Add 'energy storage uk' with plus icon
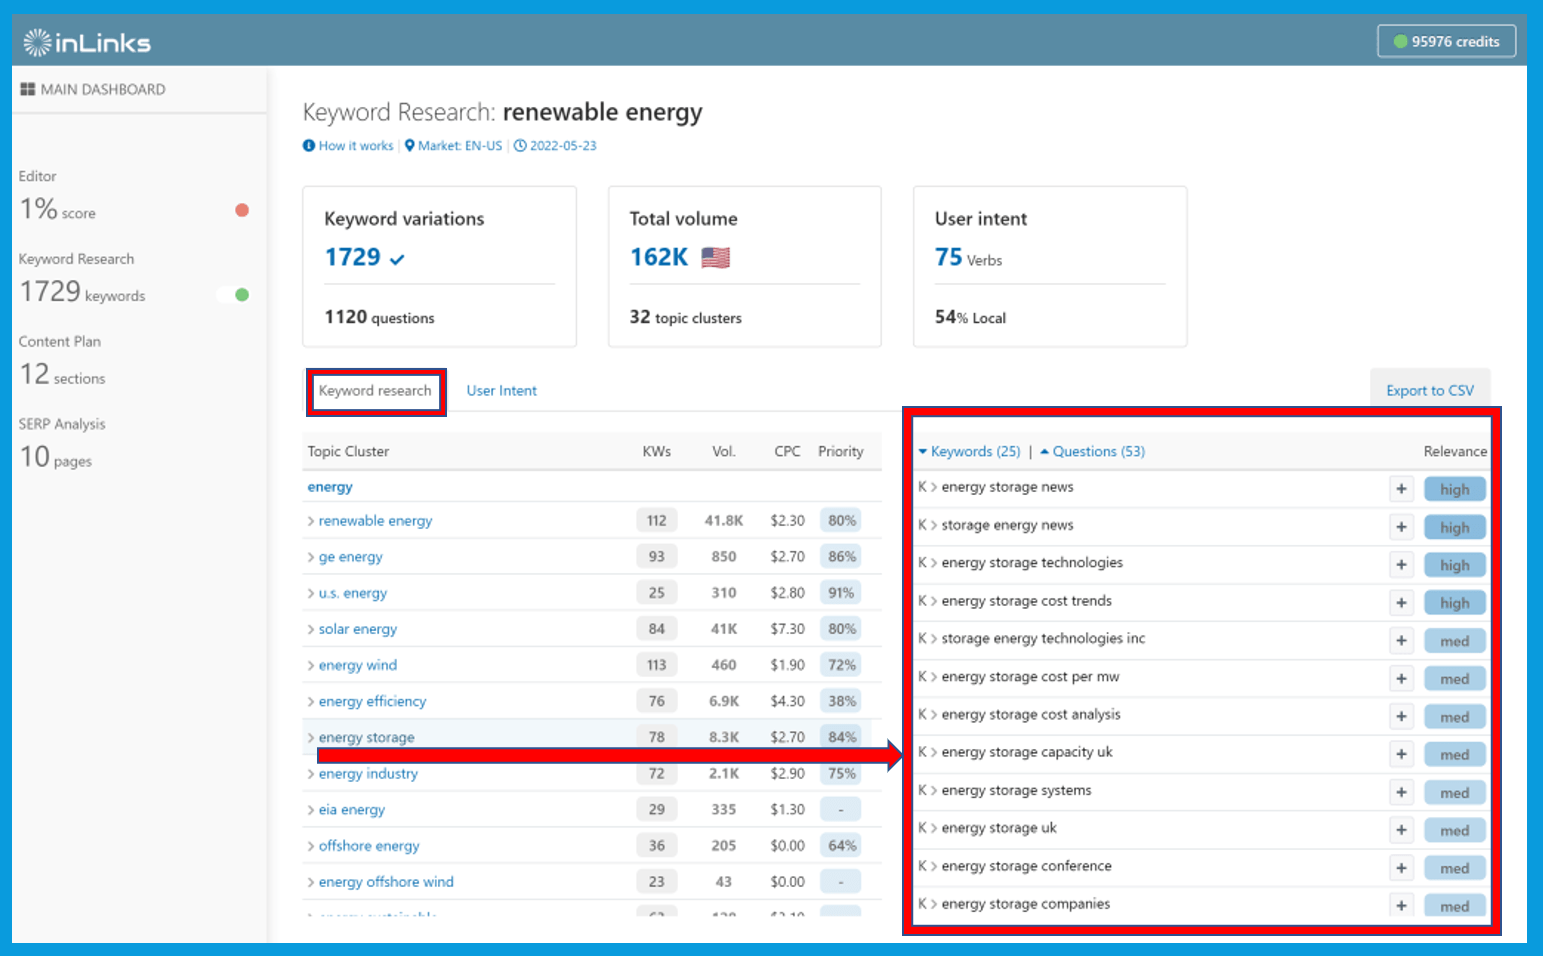This screenshot has height=956, width=1543. 1401,830
